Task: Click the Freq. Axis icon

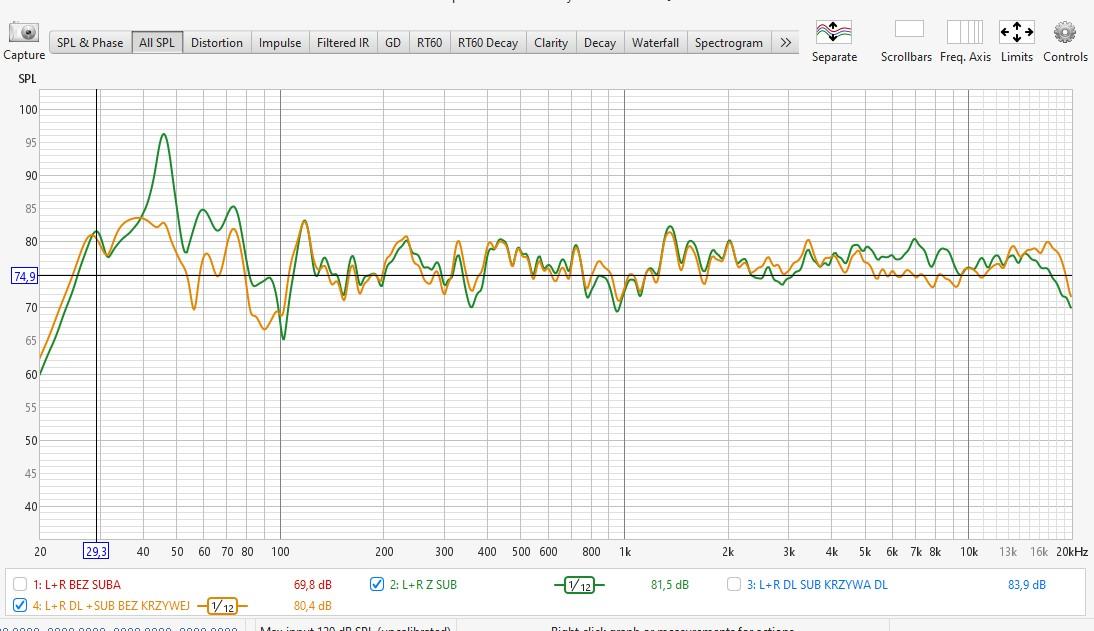Action: [965, 32]
